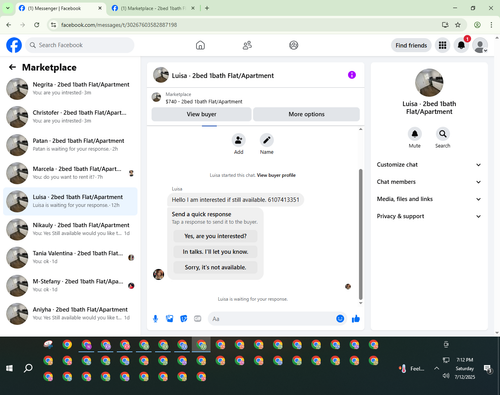
Task: Open Patan conversation
Action: [70, 145]
